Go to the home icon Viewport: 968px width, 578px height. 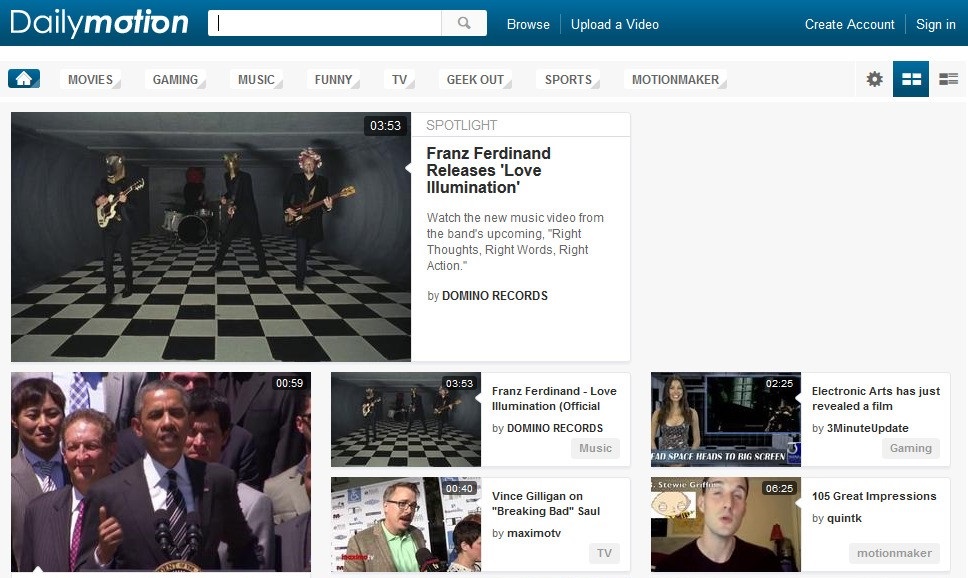coord(24,78)
